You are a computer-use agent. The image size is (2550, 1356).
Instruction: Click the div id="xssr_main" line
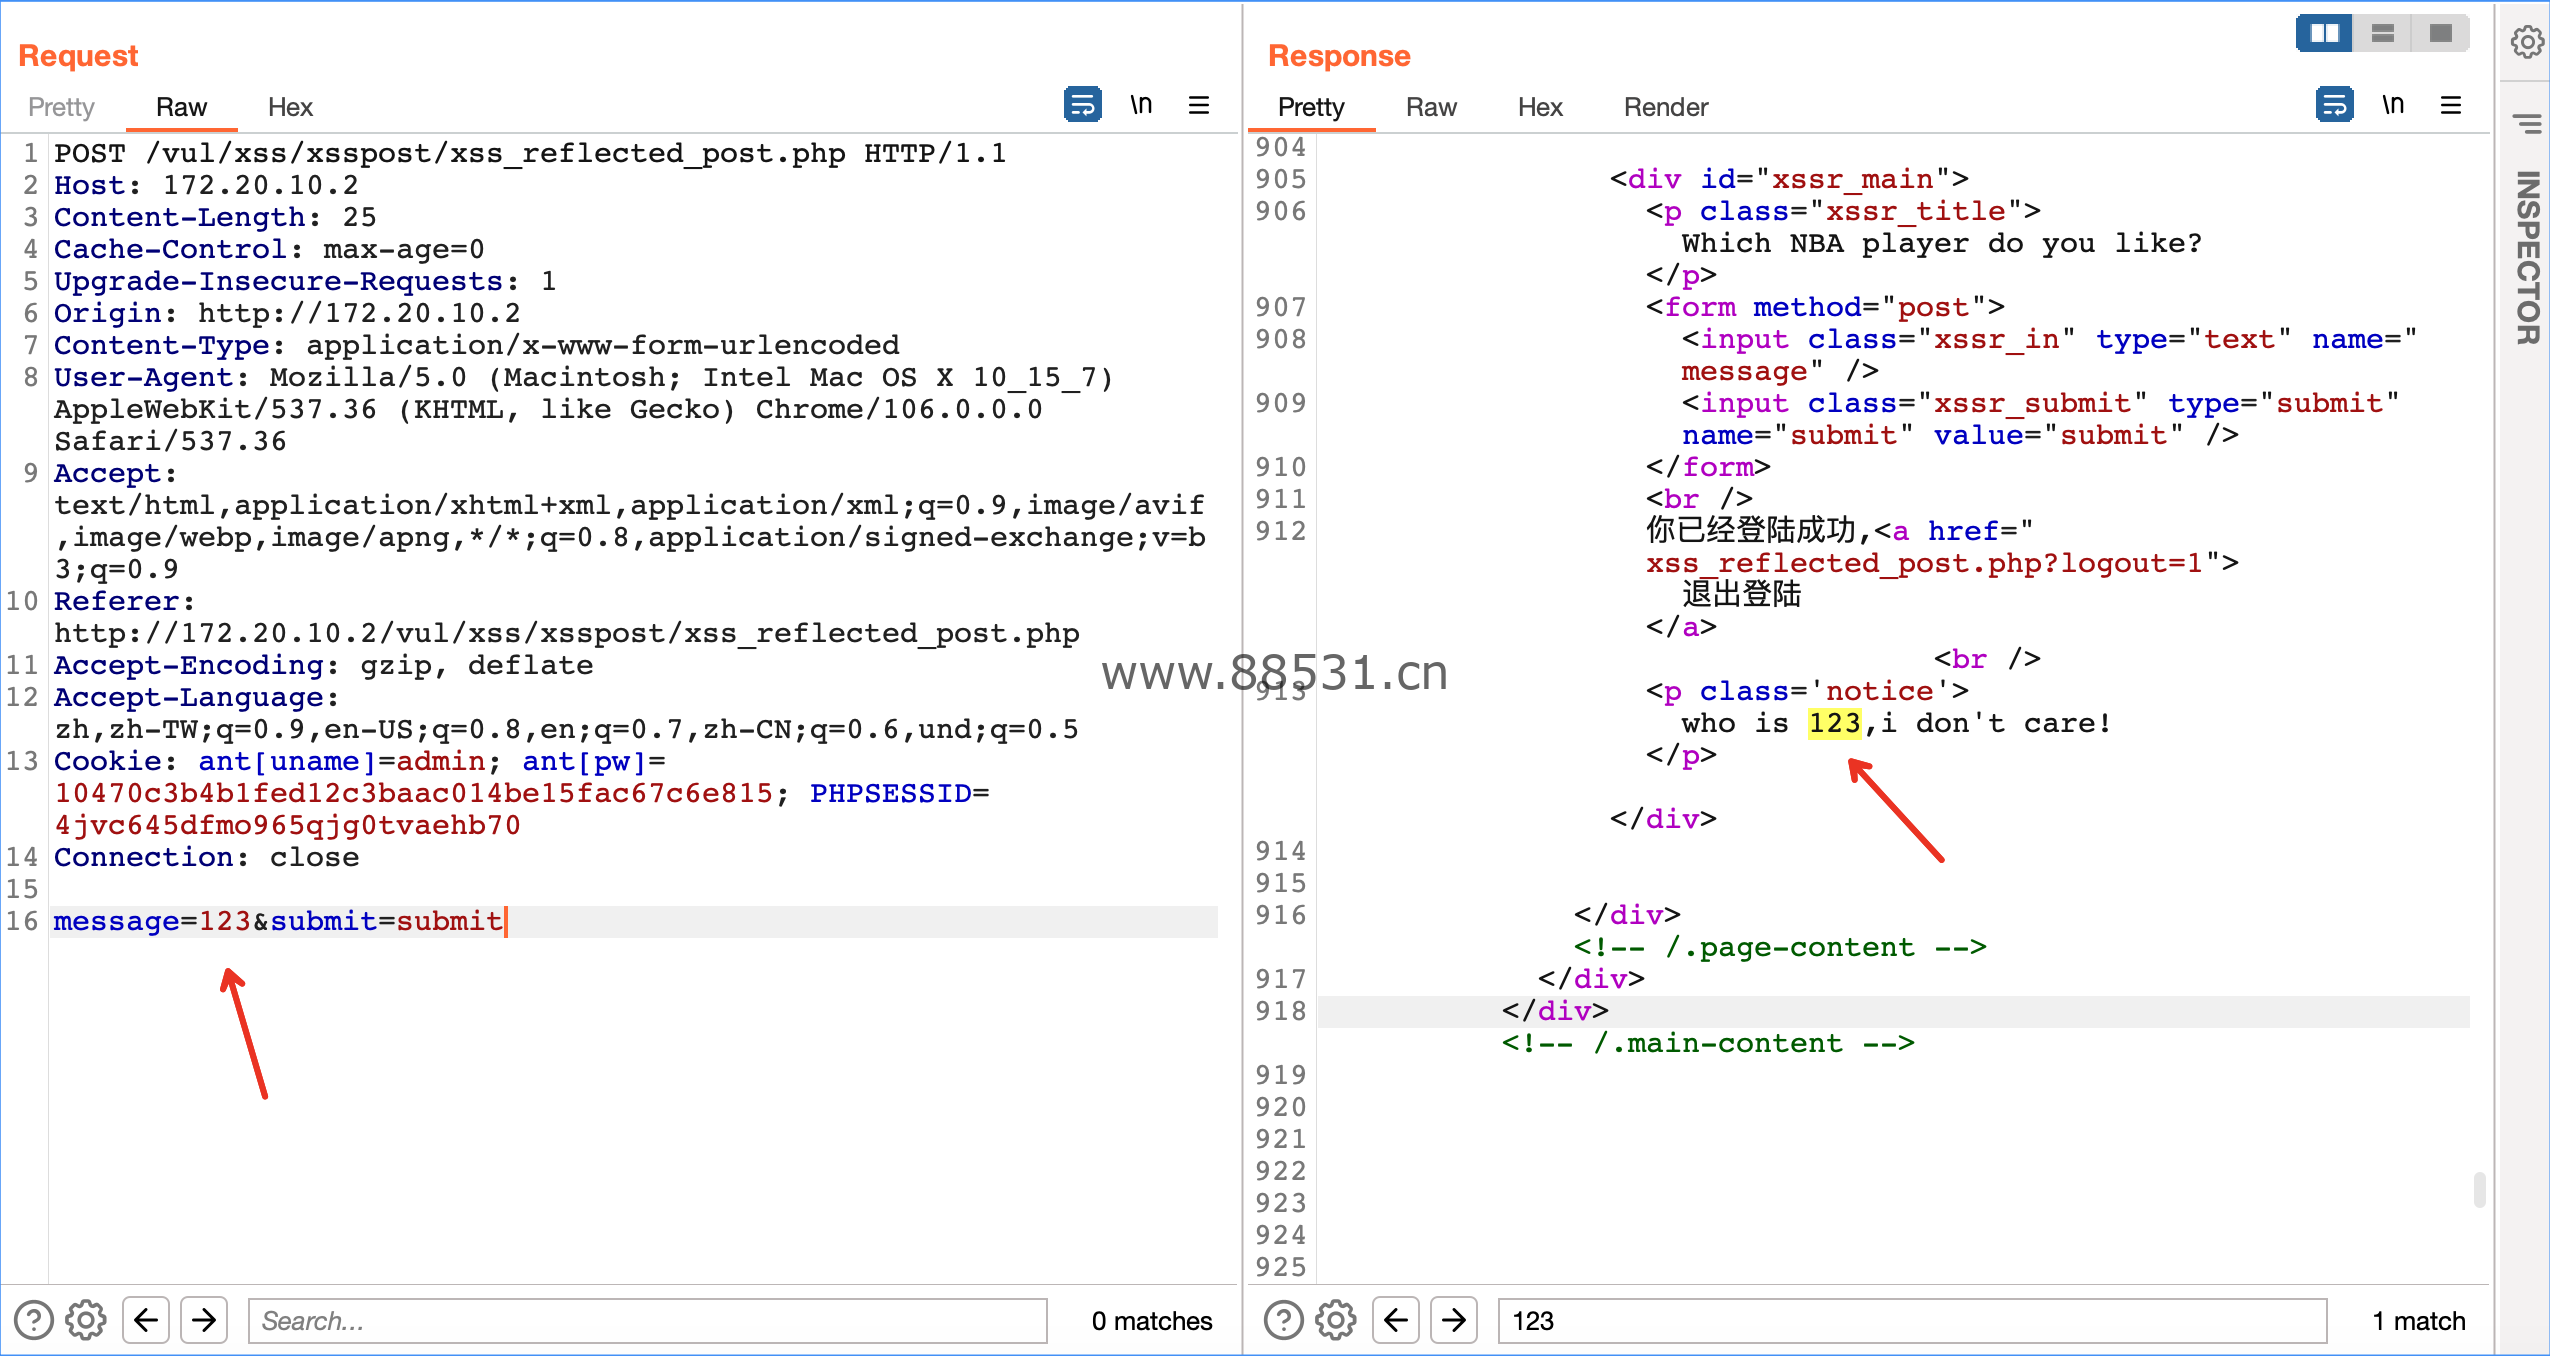(x=1789, y=179)
